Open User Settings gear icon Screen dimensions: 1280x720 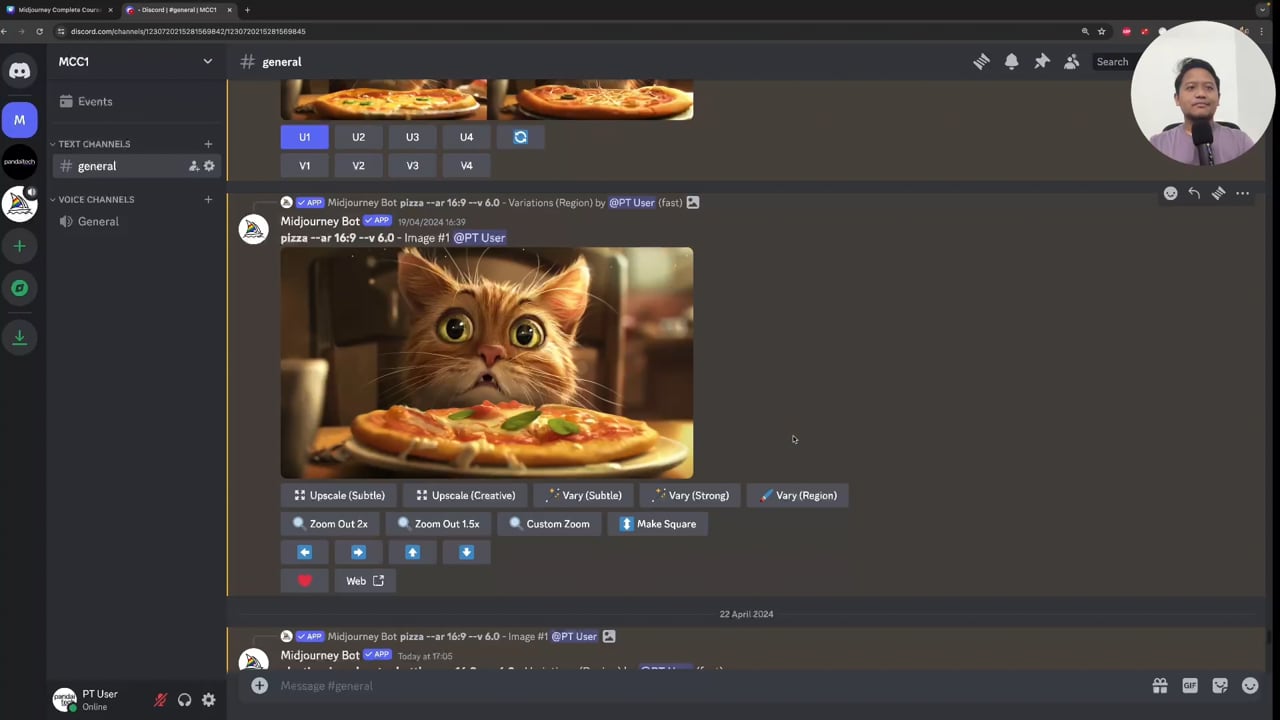tap(208, 700)
